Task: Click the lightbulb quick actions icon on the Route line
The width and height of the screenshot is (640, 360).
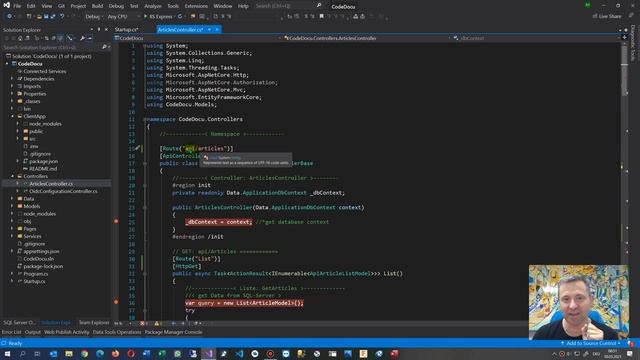Action: pos(138,148)
